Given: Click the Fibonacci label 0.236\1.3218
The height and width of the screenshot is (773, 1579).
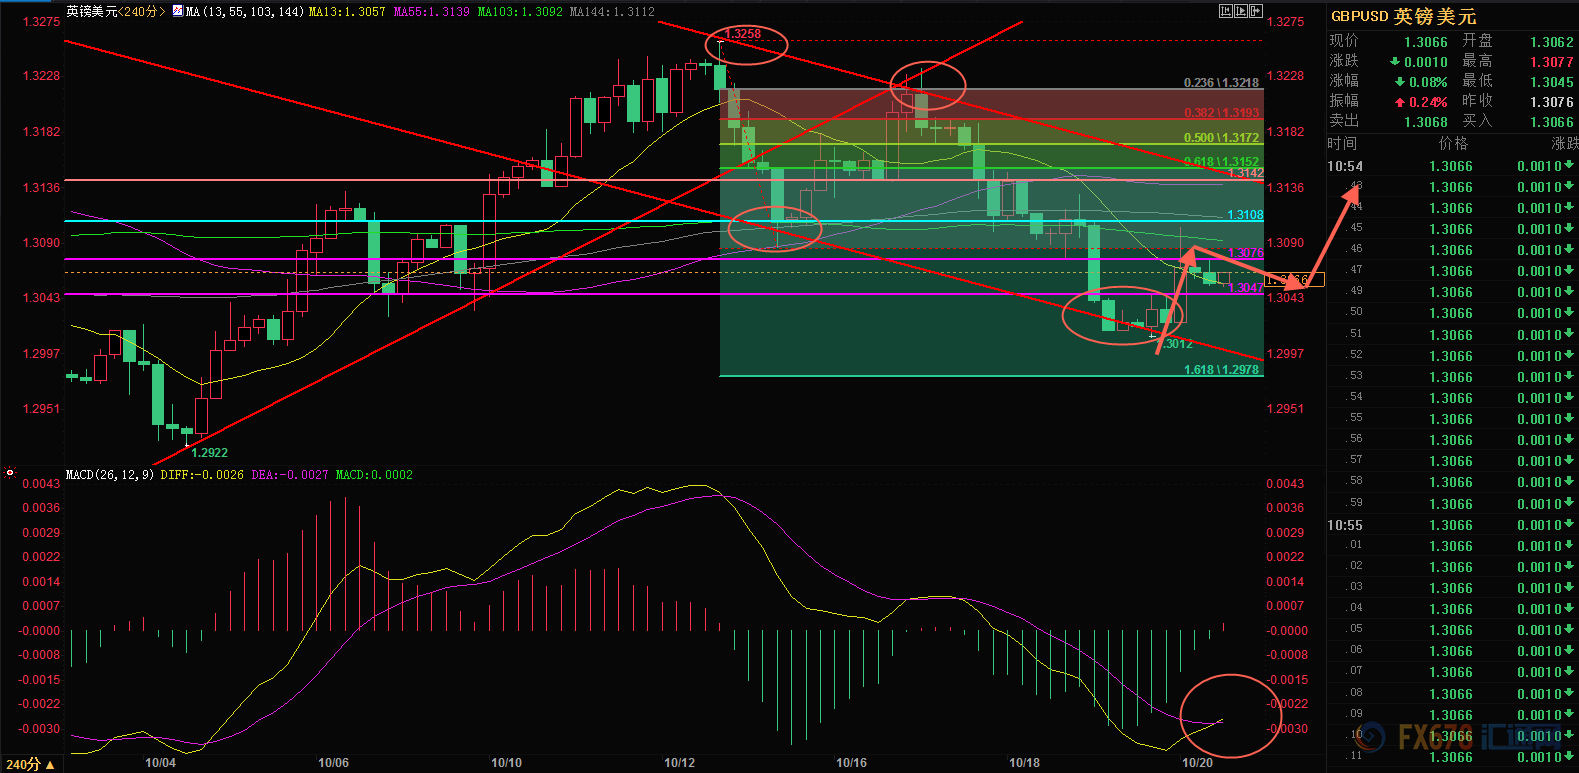Looking at the screenshot, I should coord(1221,83).
